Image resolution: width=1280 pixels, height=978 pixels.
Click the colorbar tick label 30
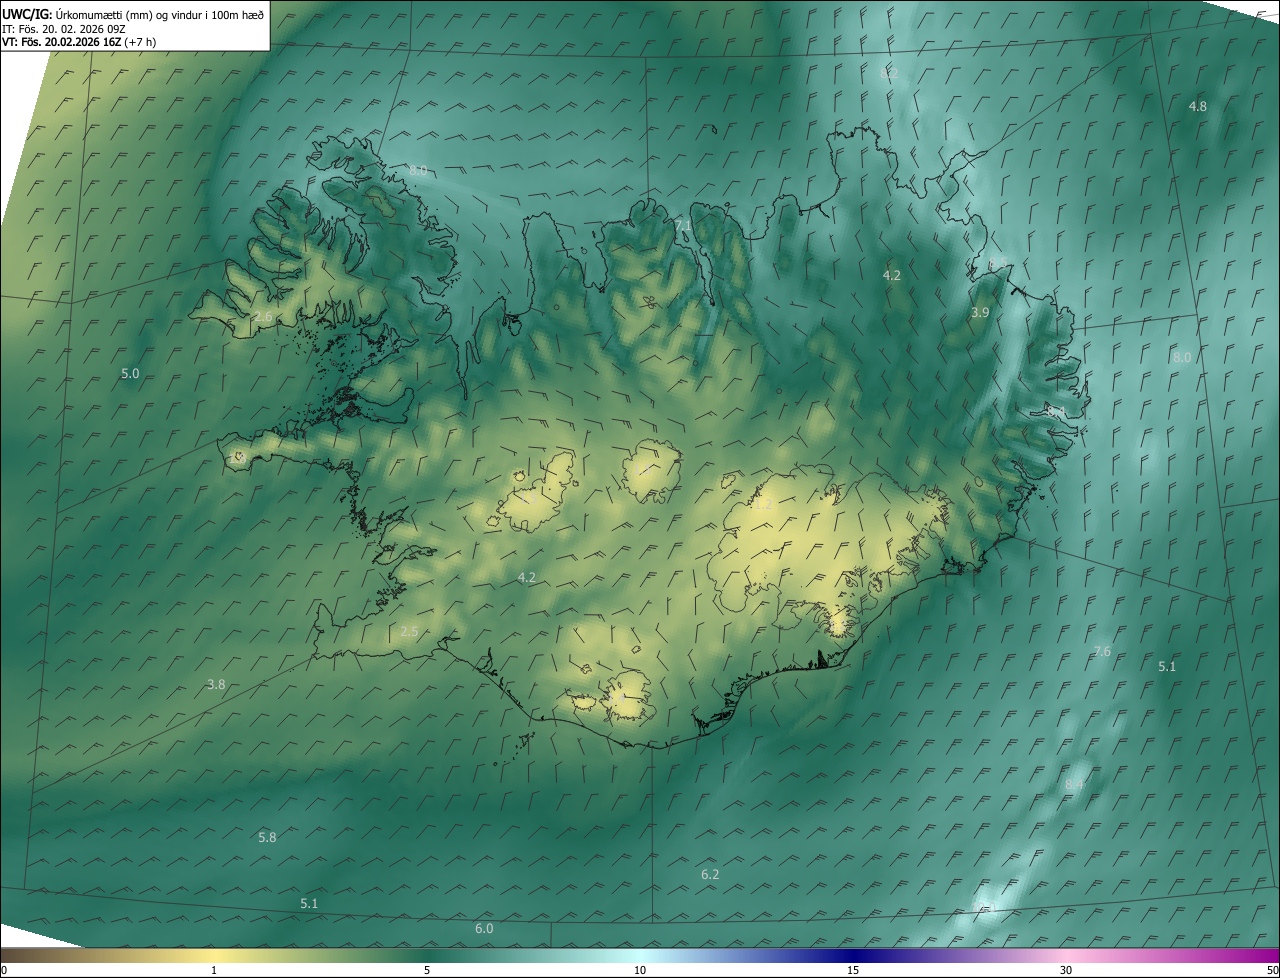[1066, 970]
